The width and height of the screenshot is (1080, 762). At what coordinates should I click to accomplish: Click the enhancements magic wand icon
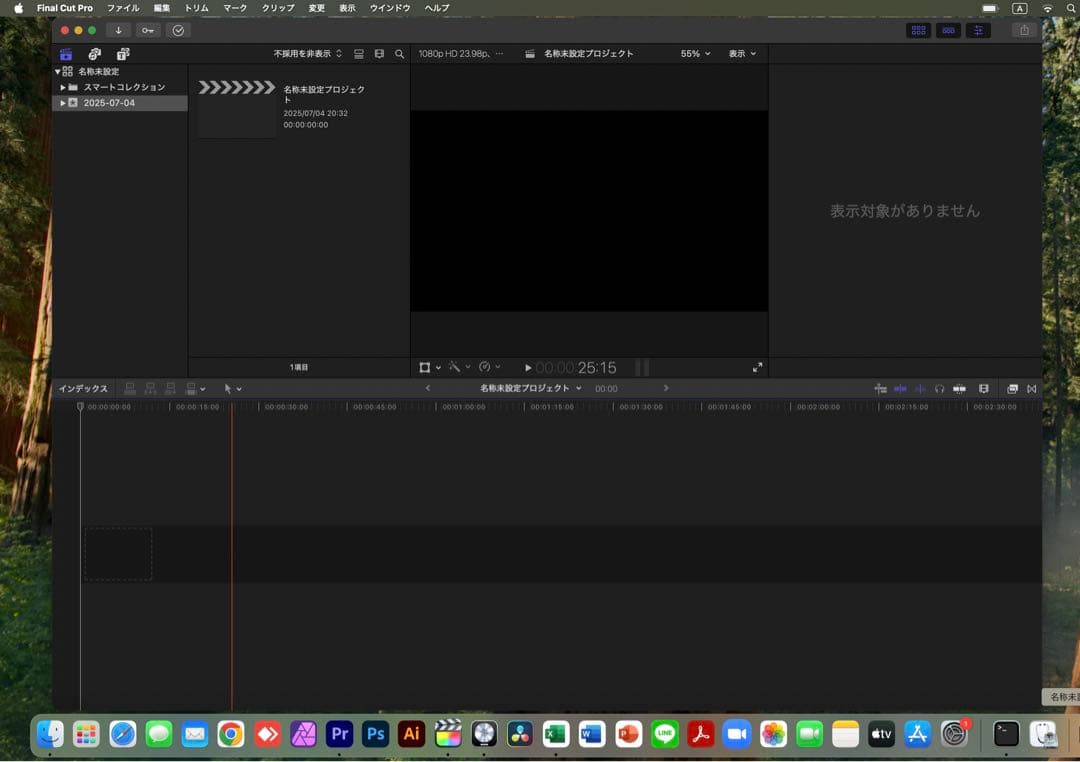(456, 367)
